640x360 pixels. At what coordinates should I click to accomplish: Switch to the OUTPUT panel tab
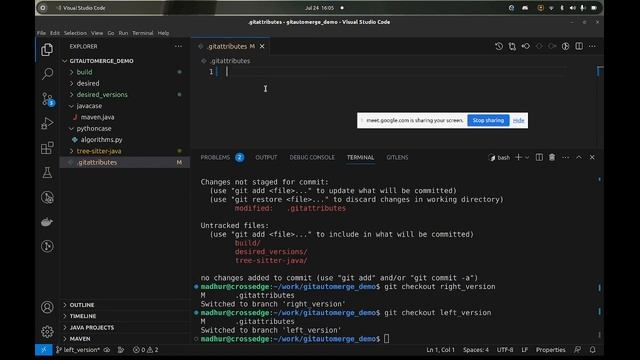pos(266,158)
